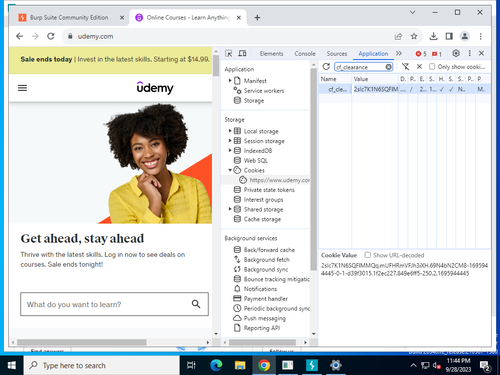
Task: Open the Udemy hamburger menu
Action: click(x=22, y=88)
